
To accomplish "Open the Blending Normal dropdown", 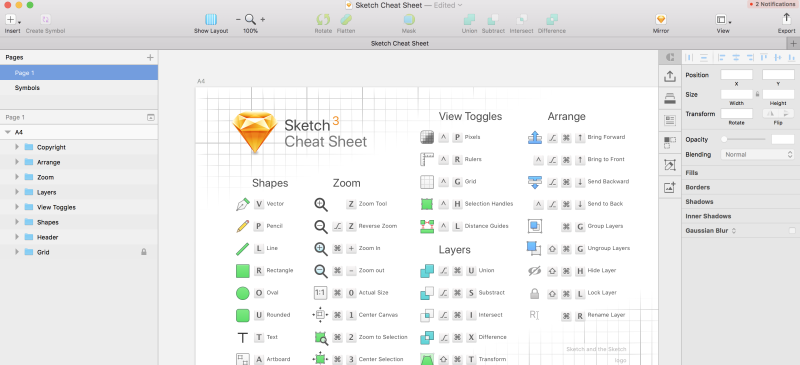I will click(x=757, y=154).
